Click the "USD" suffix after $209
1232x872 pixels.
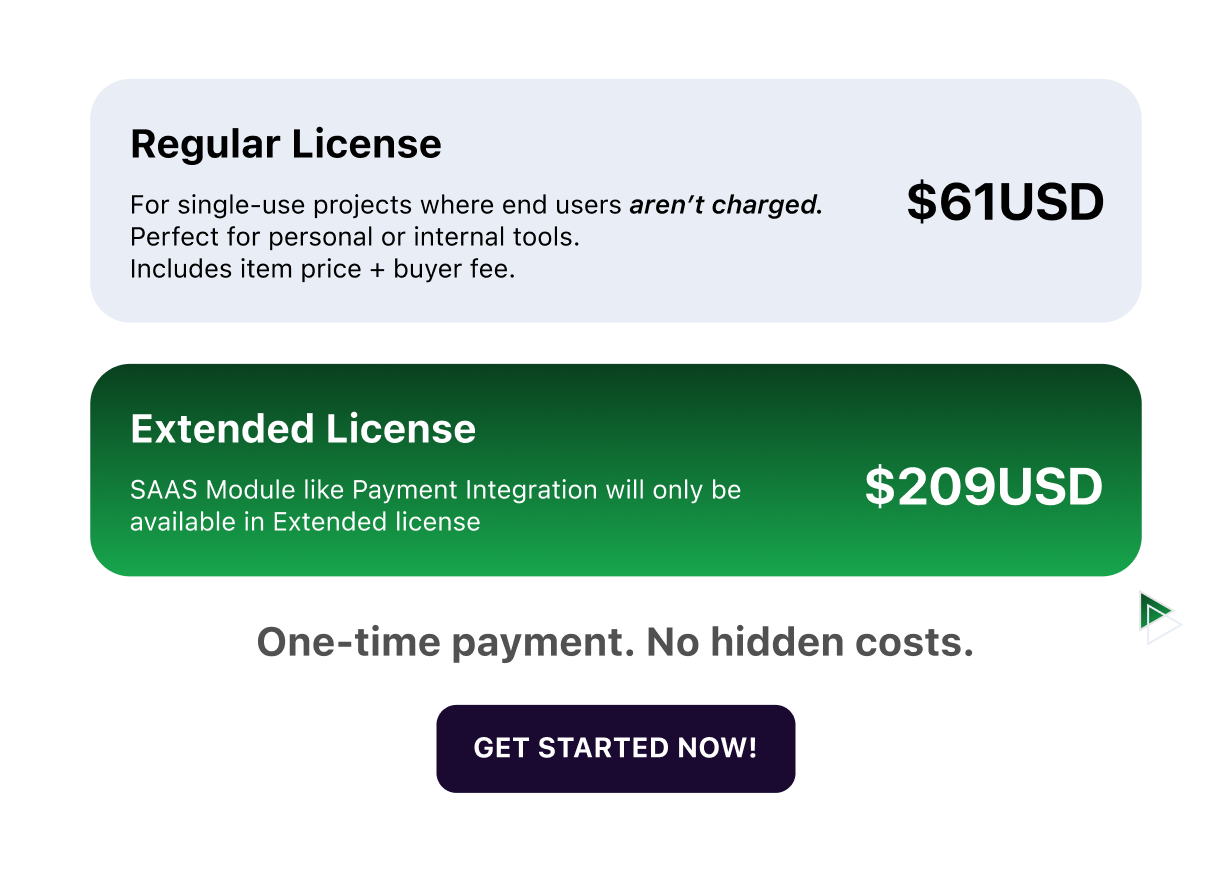(1050, 487)
